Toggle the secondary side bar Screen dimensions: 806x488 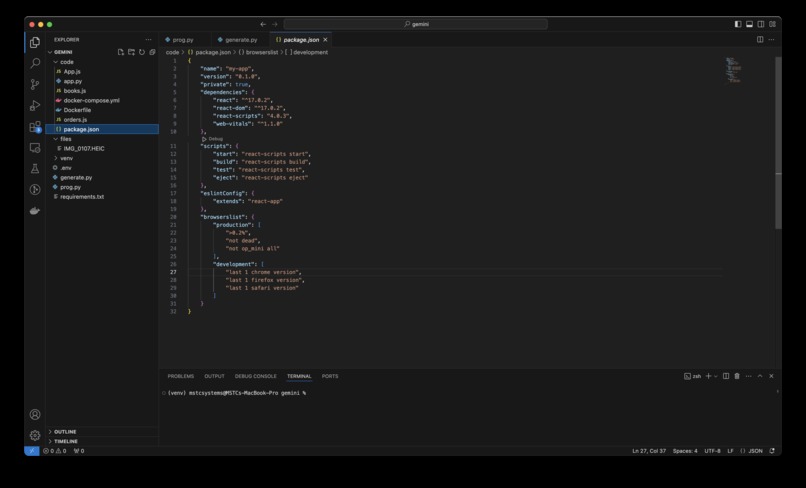coord(761,24)
